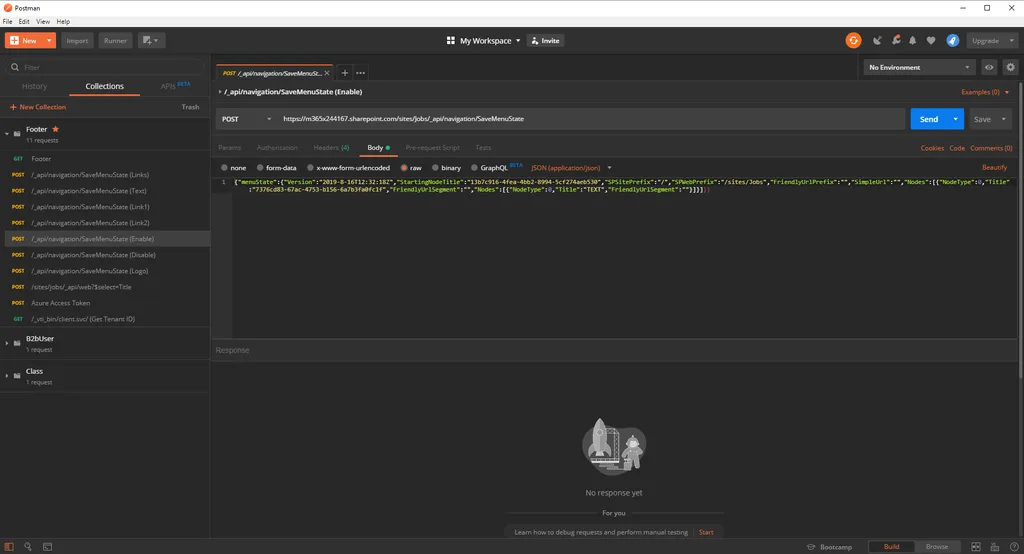This screenshot has height=554, width=1024.
Task: Switch to Build mode
Action: [x=891, y=547]
